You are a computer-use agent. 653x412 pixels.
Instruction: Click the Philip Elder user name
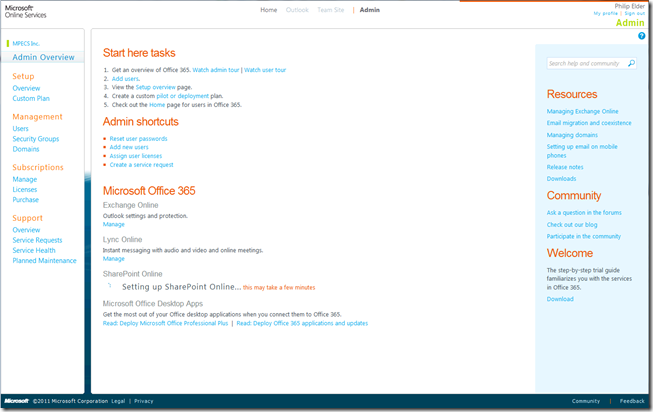(630, 6)
